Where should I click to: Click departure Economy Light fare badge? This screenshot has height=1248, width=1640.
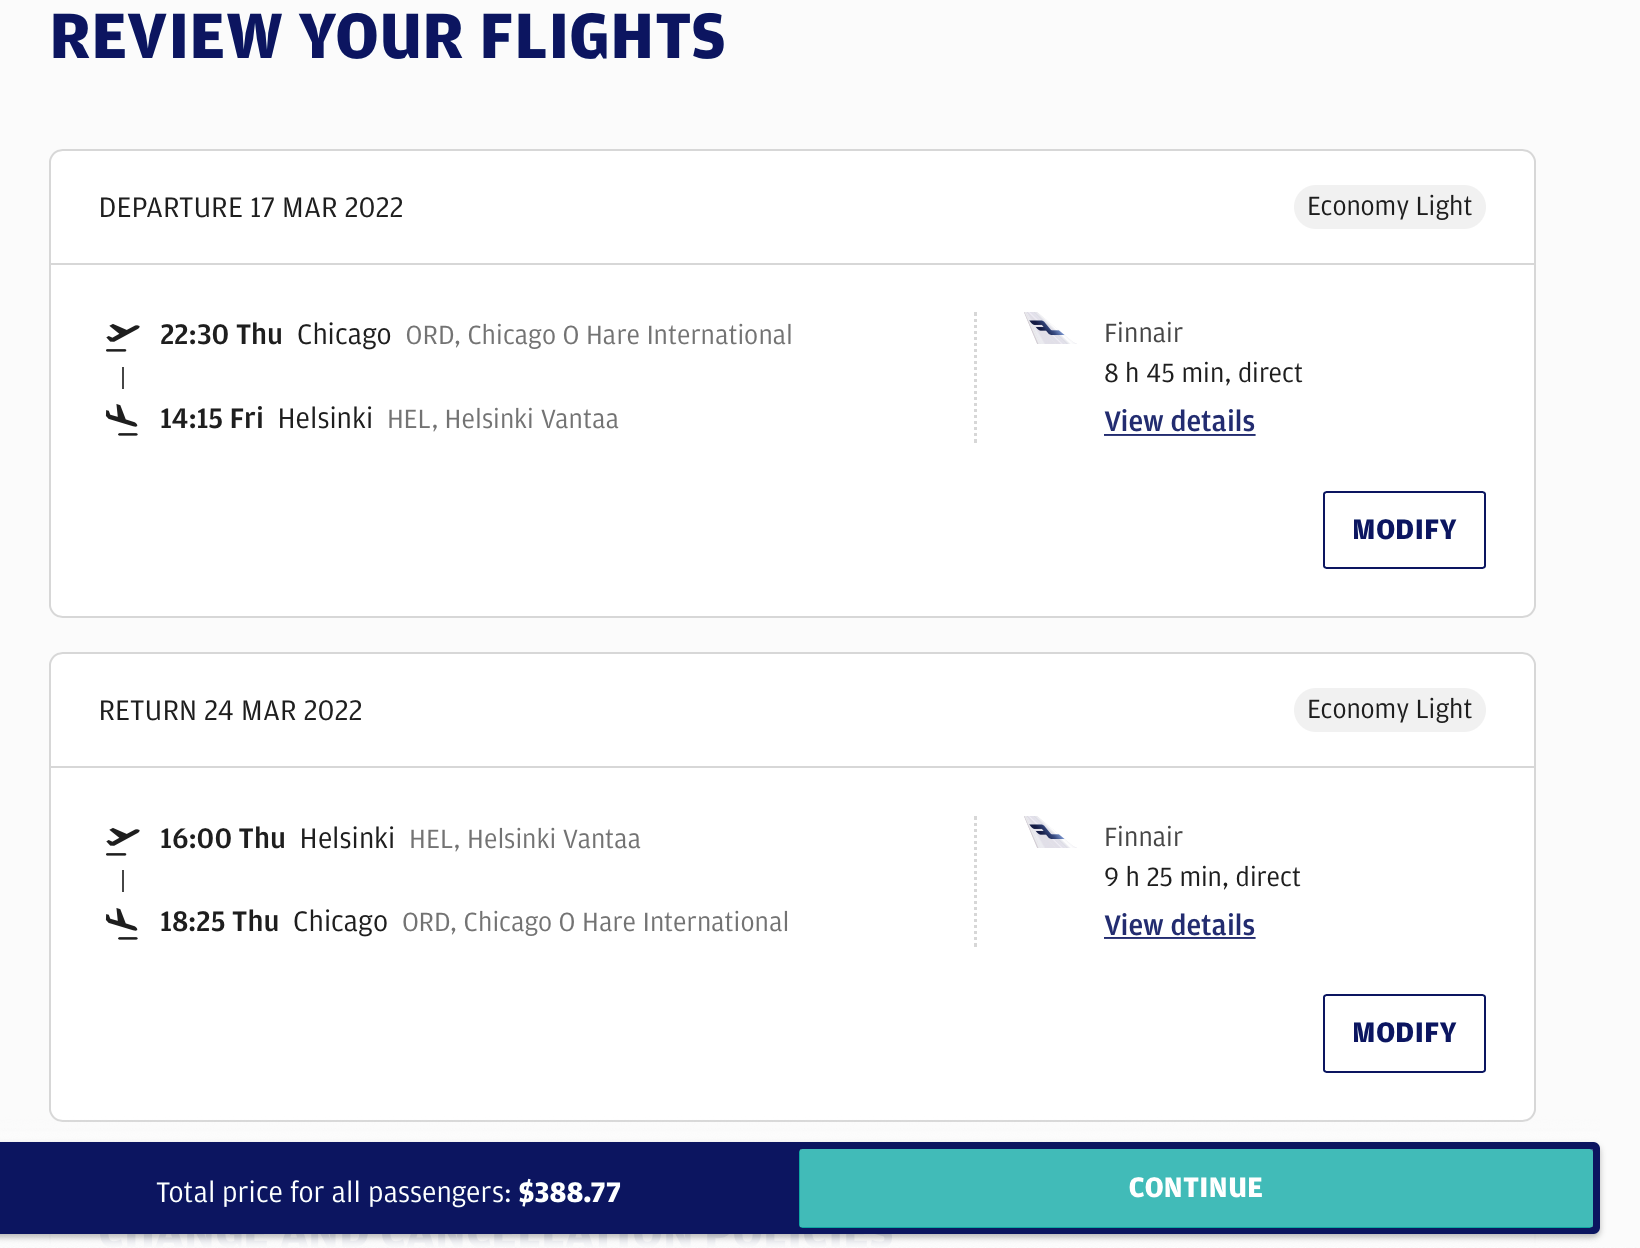pos(1389,207)
